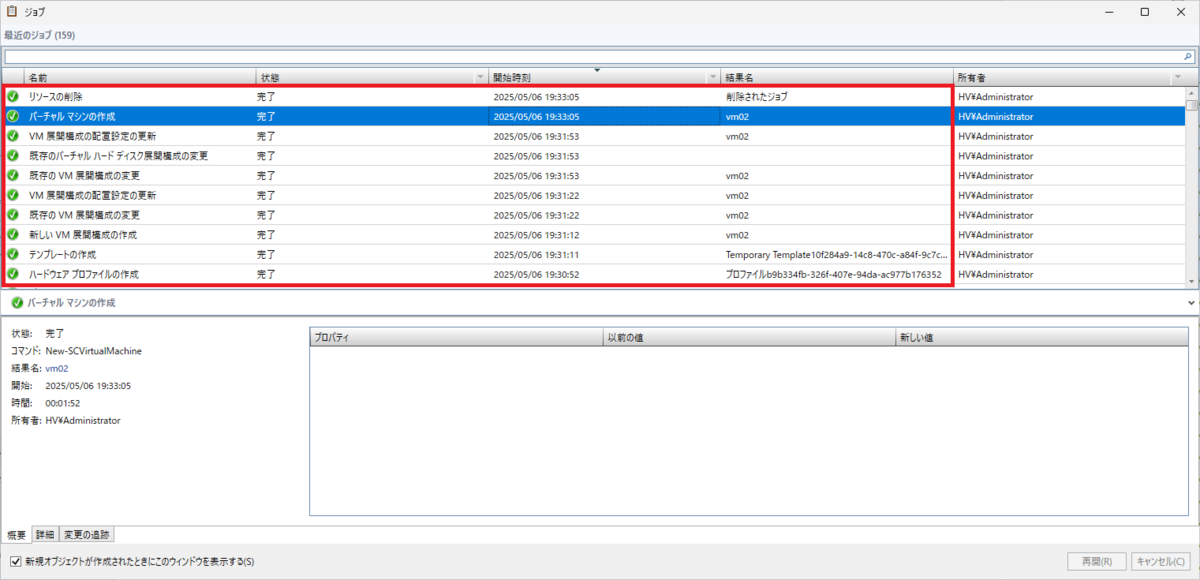Click the 以前の値 column header
The image size is (1200, 580).
[750, 338]
